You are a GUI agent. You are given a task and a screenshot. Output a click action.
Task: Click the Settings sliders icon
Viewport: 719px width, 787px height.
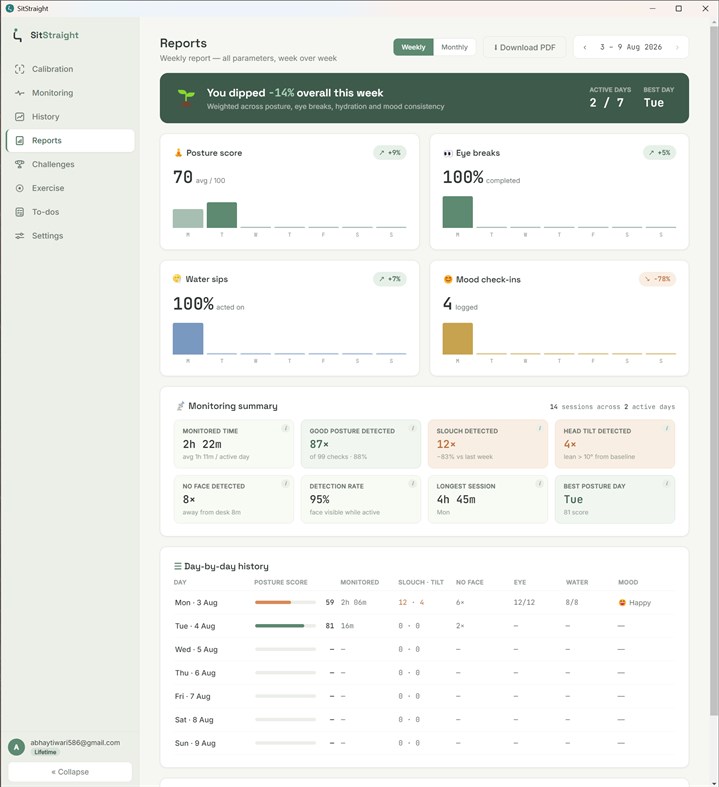click(20, 236)
